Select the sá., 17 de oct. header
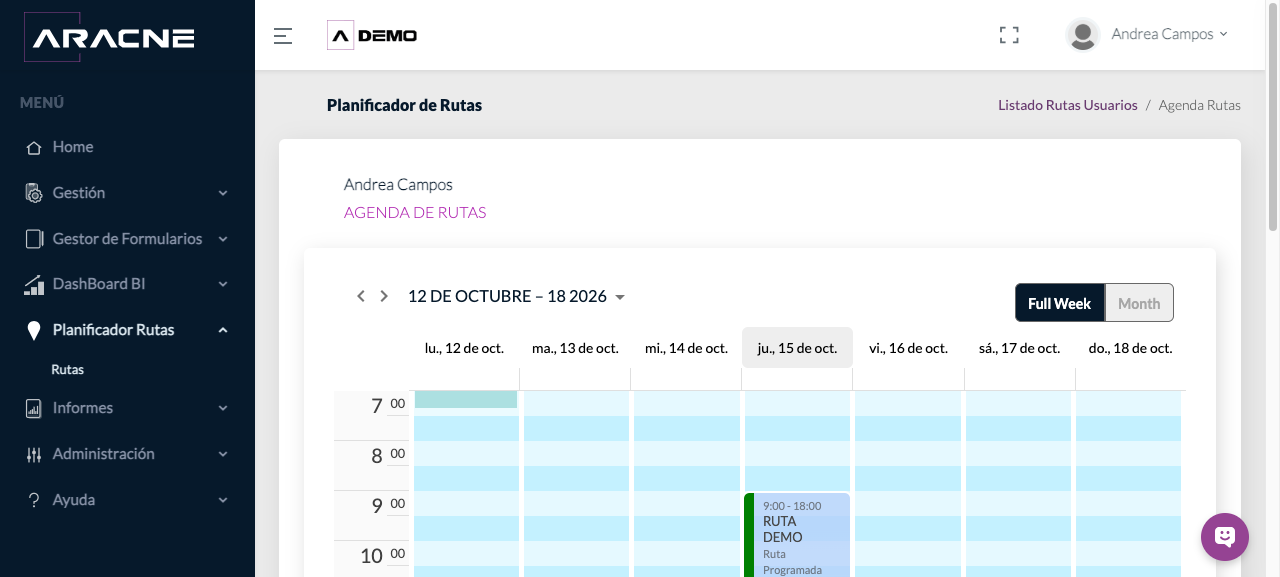The width and height of the screenshot is (1280, 577). [x=1019, y=348]
